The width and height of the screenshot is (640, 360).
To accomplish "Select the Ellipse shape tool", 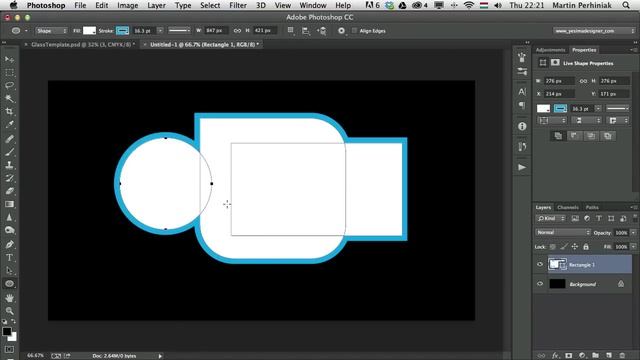I will (x=9, y=284).
